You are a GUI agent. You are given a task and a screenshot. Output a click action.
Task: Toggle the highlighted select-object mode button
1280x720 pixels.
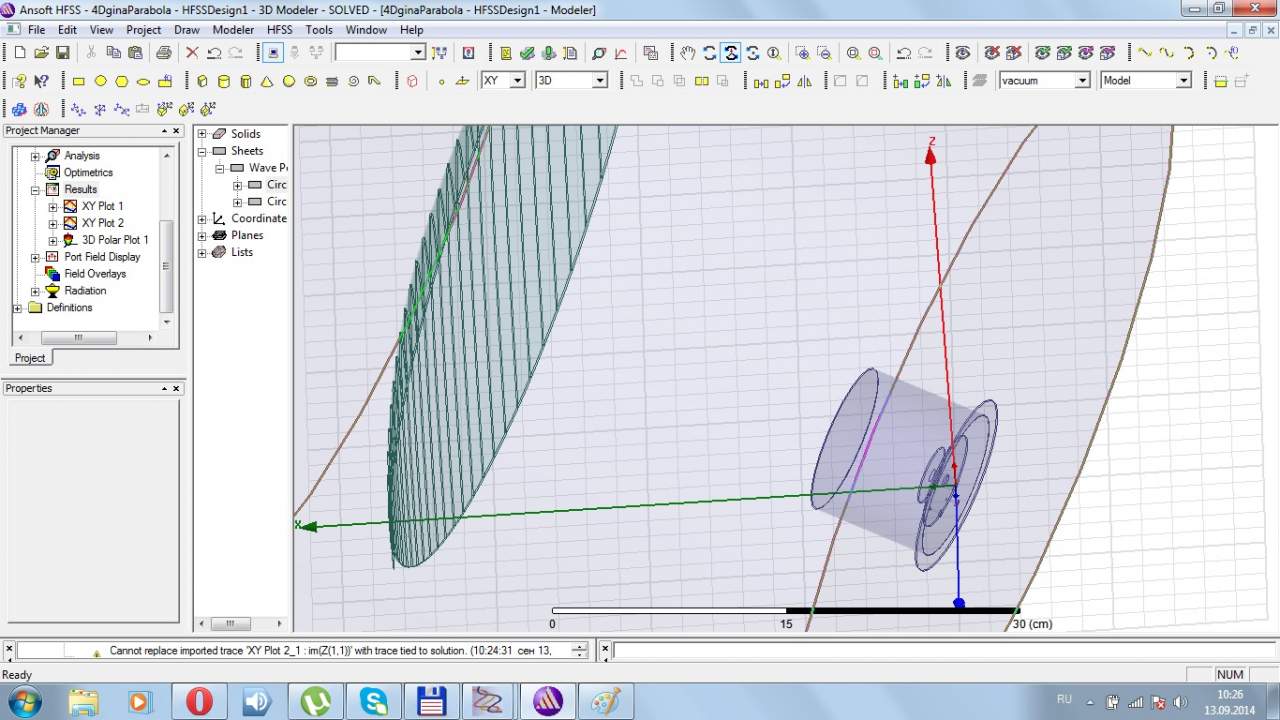click(x=273, y=53)
